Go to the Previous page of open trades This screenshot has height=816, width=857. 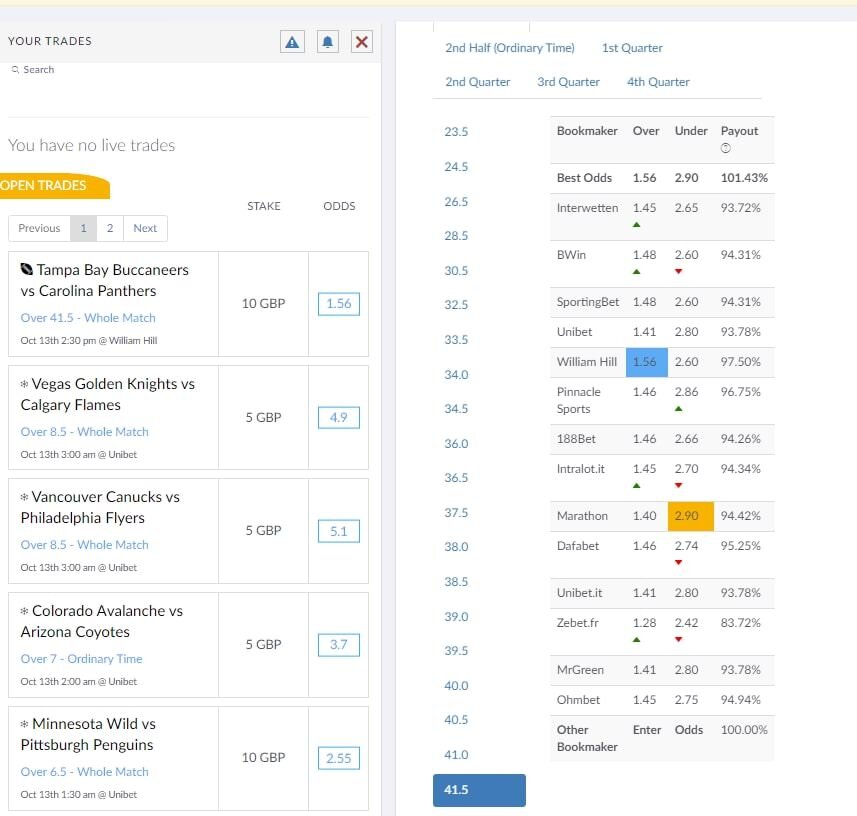click(x=39, y=228)
